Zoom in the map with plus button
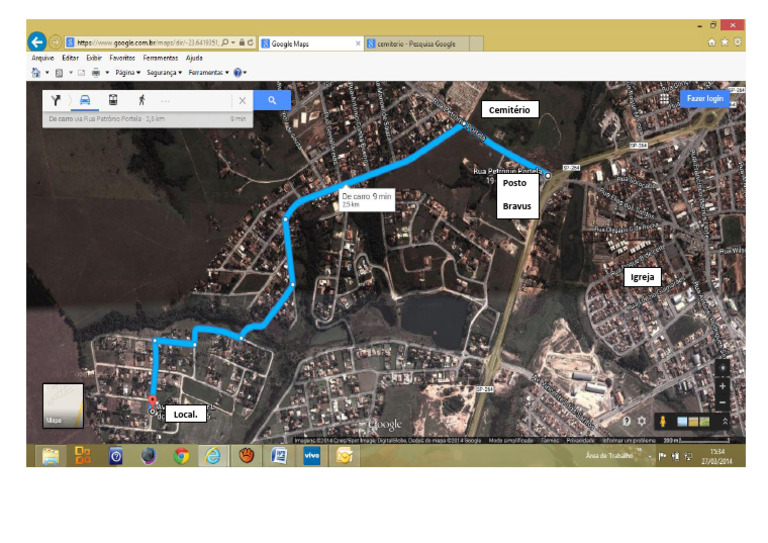The height and width of the screenshot is (543, 768). [722, 386]
